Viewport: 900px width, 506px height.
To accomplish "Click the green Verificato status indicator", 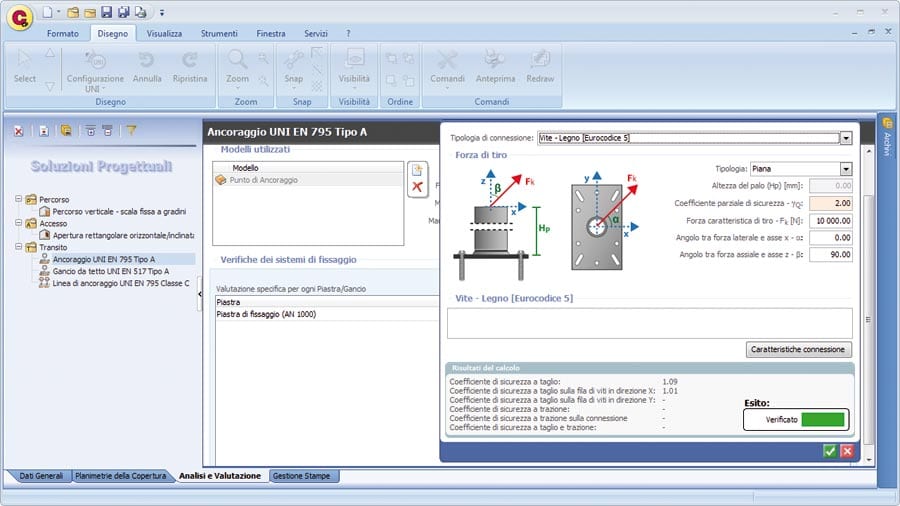I will pos(823,419).
